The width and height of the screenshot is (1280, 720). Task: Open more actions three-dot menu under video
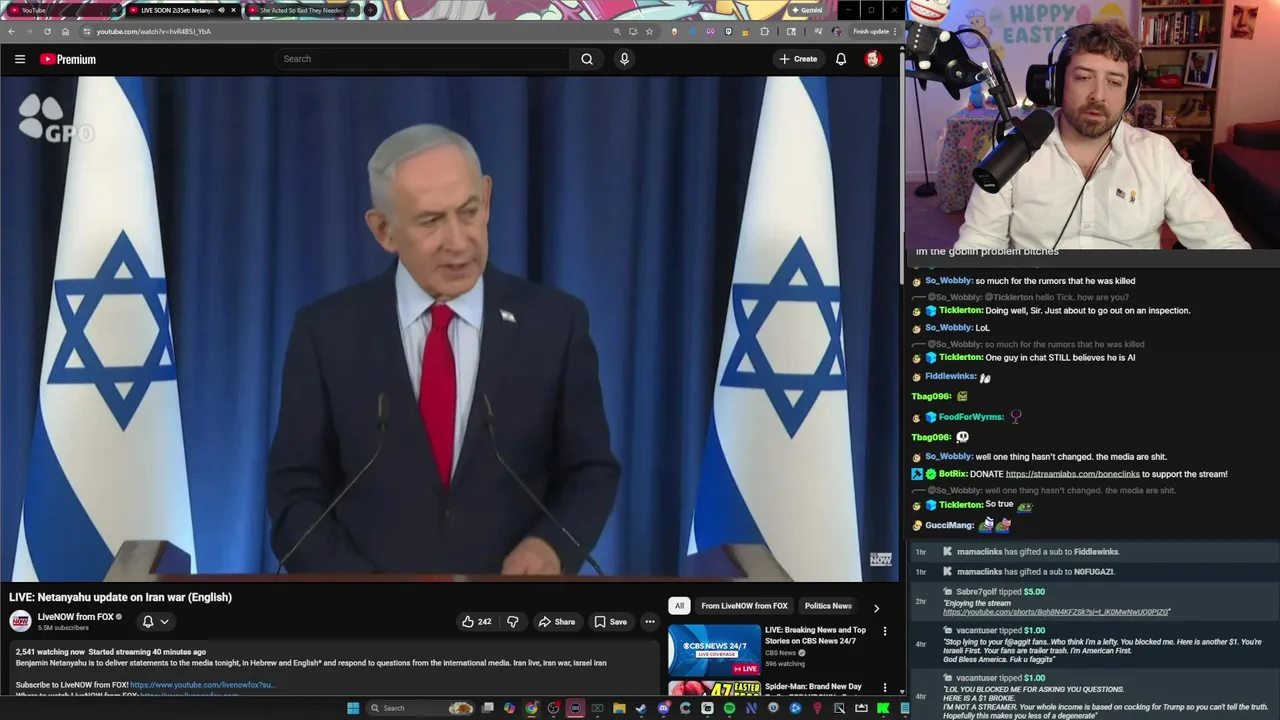[x=650, y=621]
